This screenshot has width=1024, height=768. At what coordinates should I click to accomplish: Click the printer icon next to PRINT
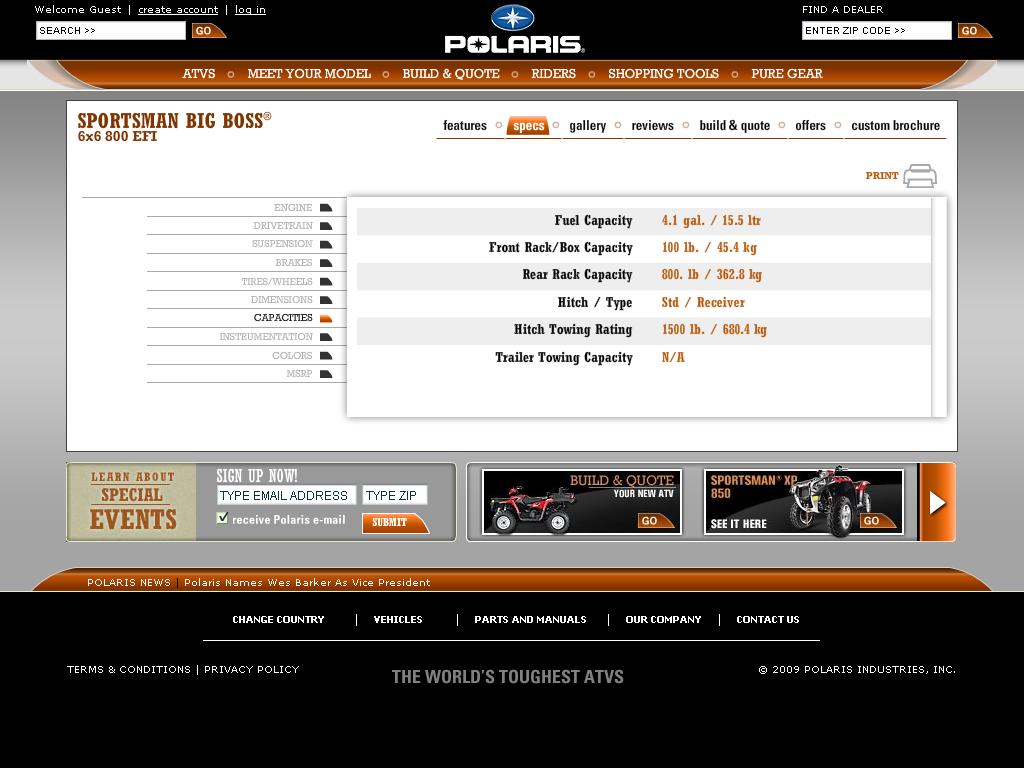coord(920,176)
